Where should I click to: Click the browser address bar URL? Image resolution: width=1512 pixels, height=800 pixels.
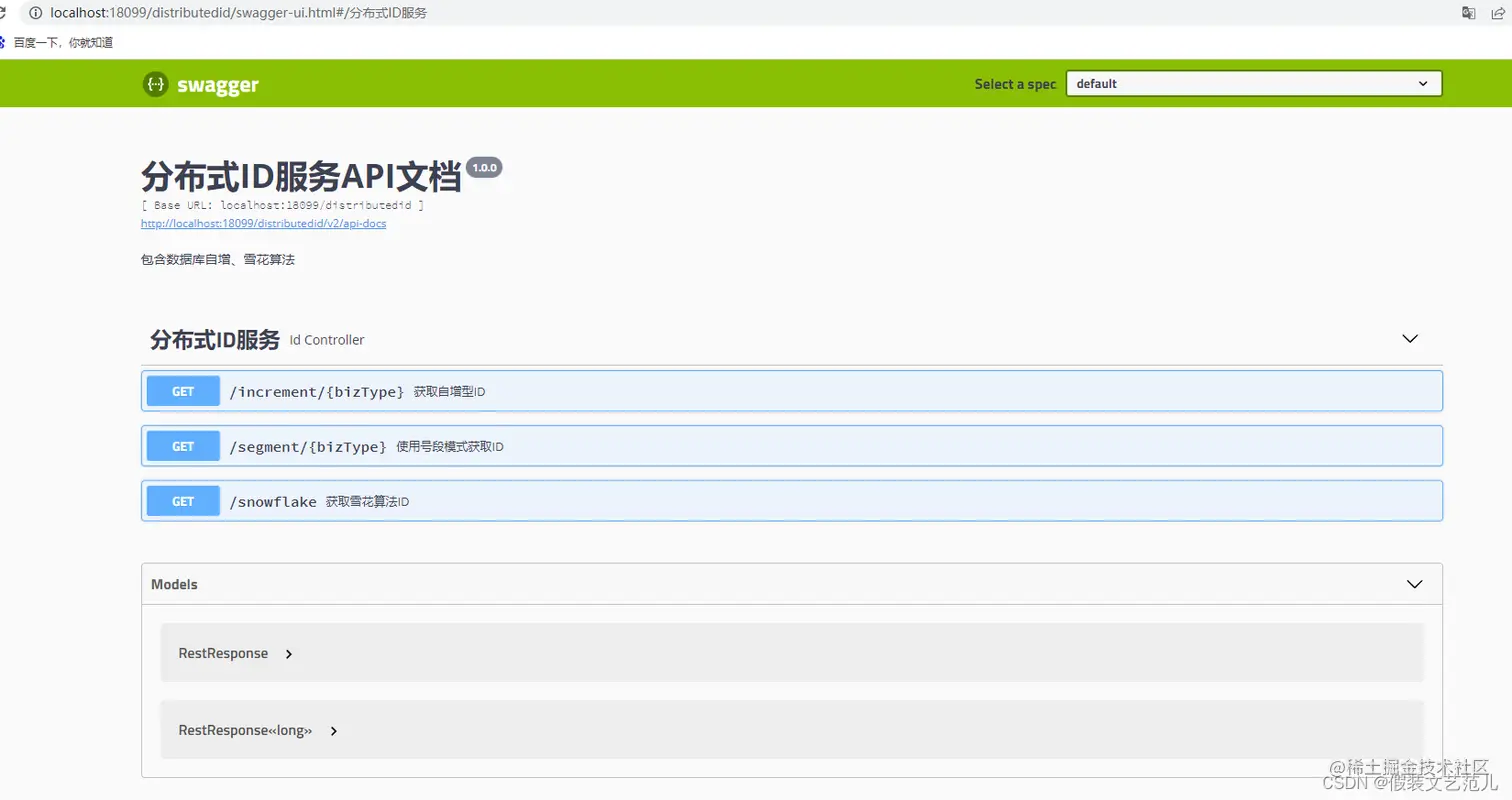239,12
